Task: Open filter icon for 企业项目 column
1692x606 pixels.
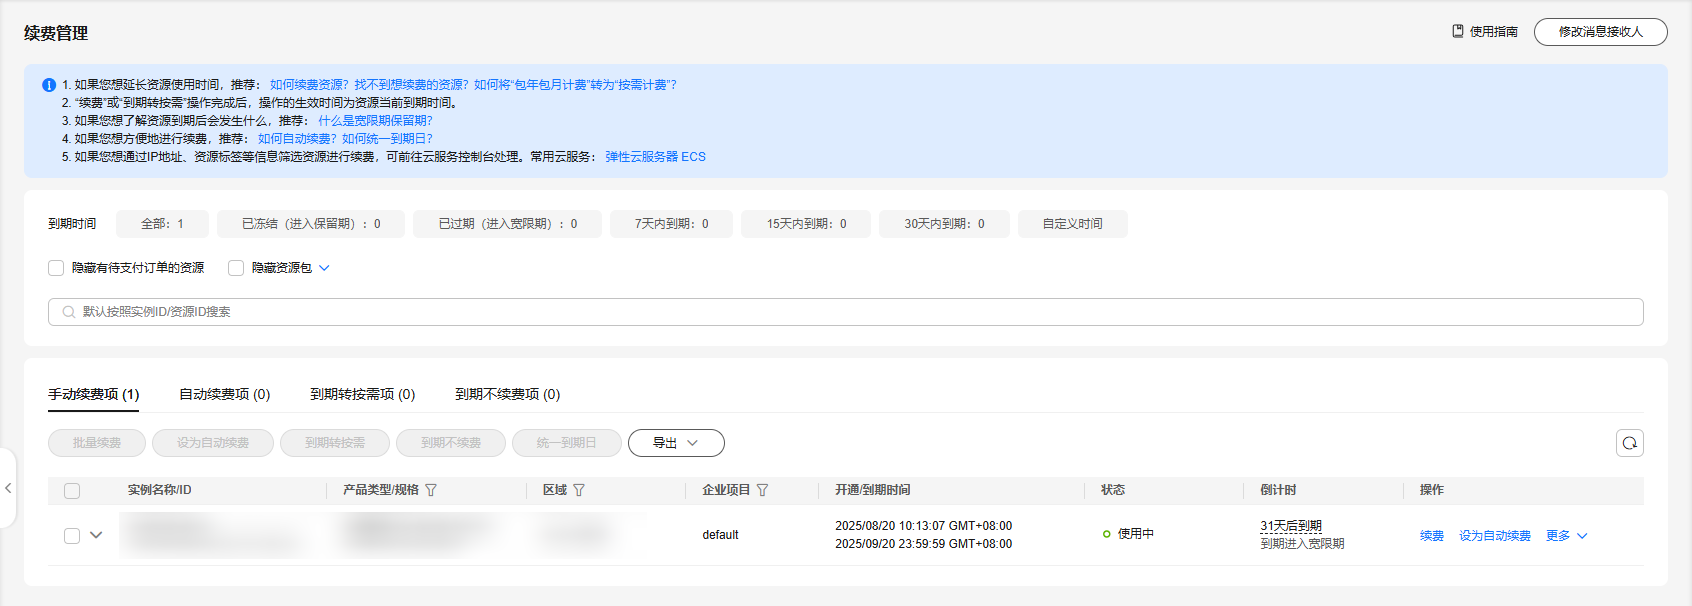Action: (x=762, y=490)
